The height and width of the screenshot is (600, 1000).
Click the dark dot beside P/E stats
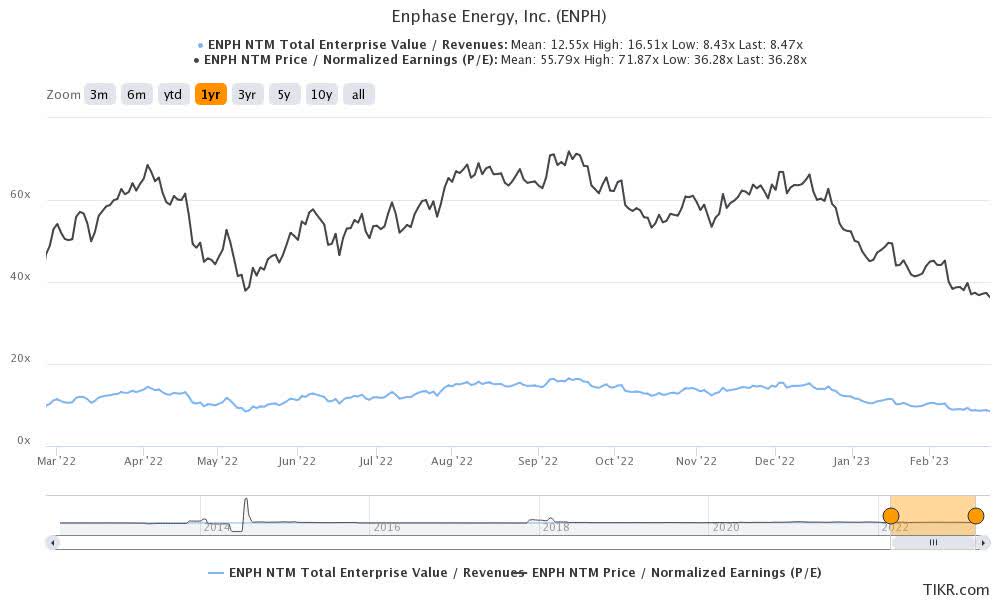click(194, 58)
